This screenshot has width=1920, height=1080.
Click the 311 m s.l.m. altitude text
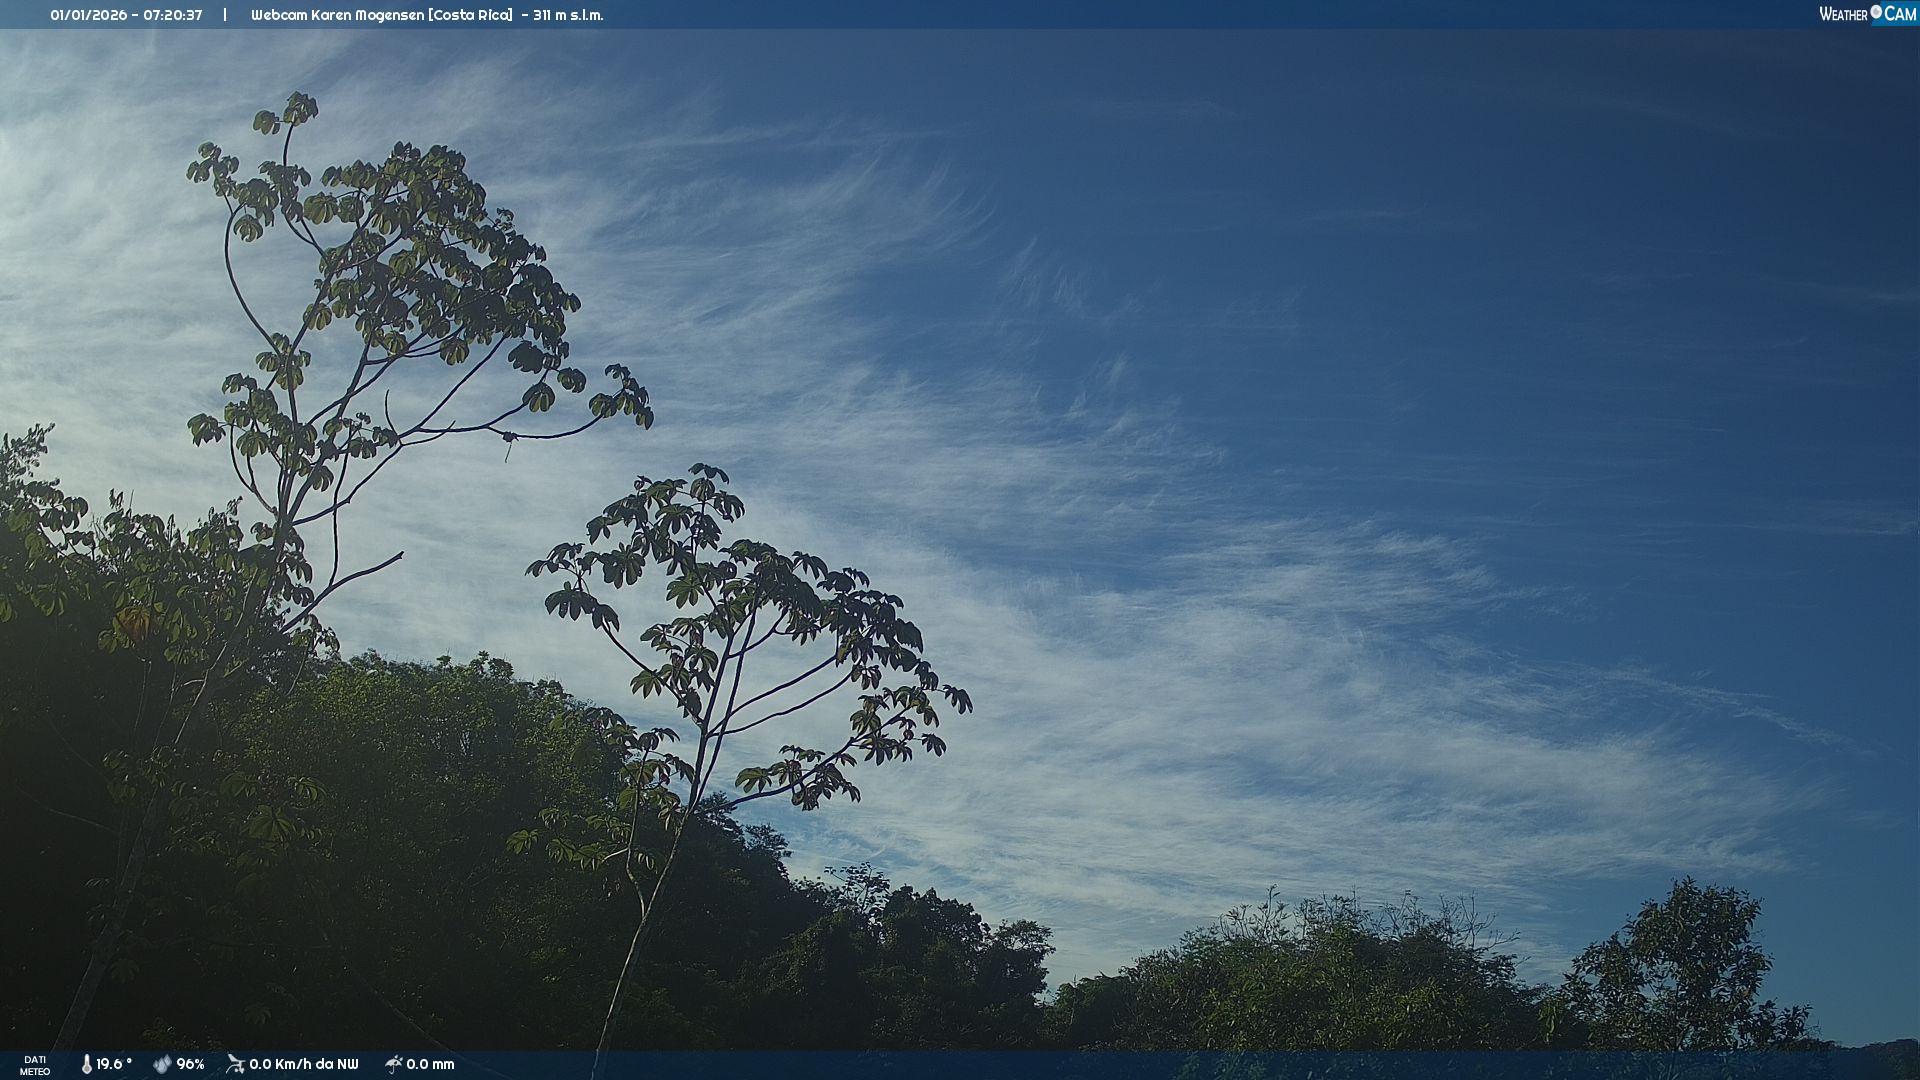pos(568,15)
